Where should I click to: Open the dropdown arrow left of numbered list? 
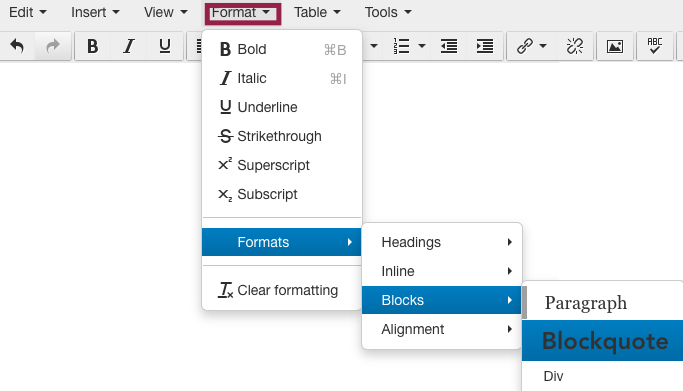[x=374, y=46]
